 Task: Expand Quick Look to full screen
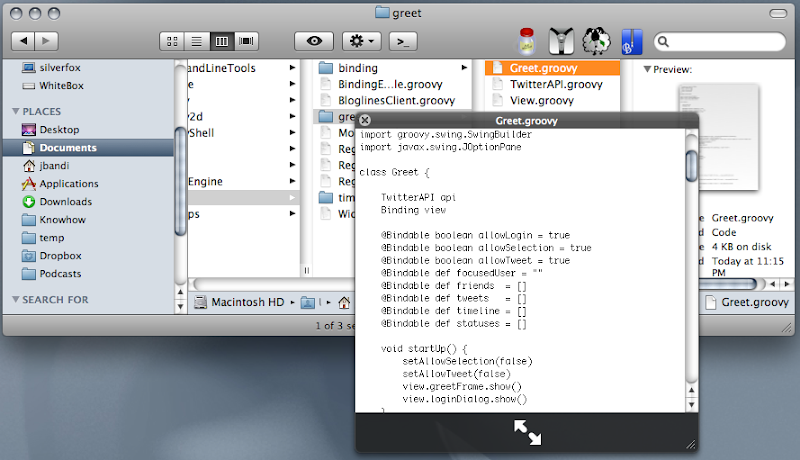click(528, 431)
